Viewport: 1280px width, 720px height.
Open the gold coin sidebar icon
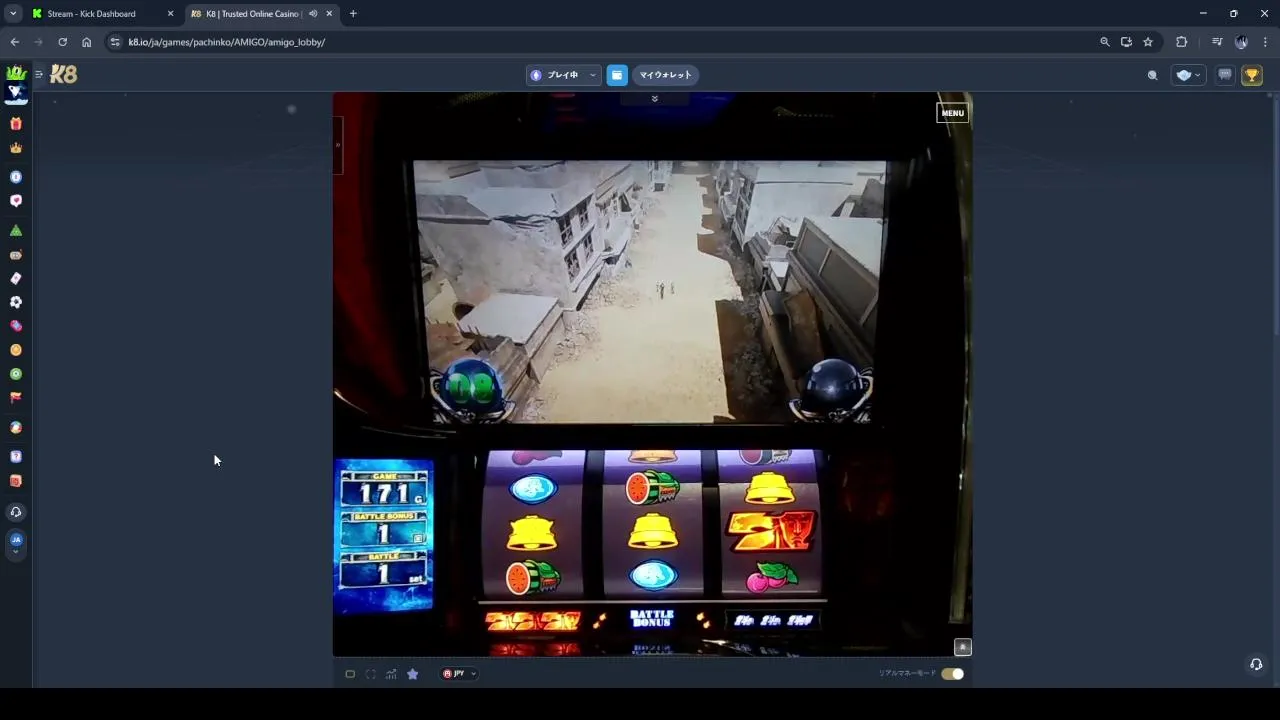tap(15, 350)
